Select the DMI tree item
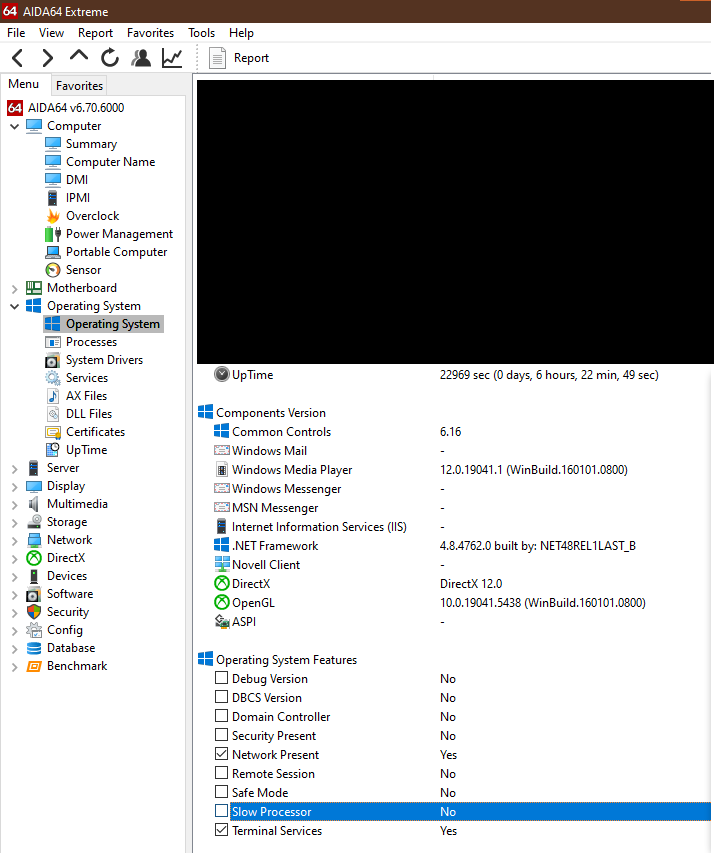This screenshot has width=714, height=853. 77,180
